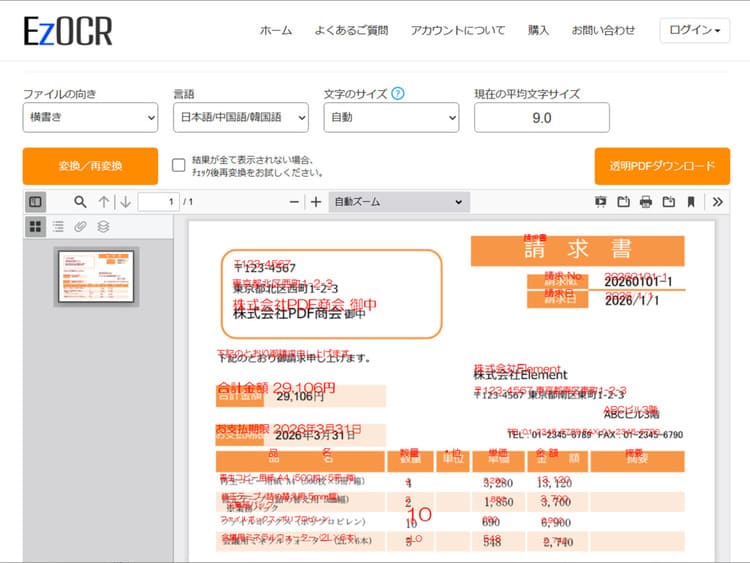Click the 請求書 title in document

point(578,250)
